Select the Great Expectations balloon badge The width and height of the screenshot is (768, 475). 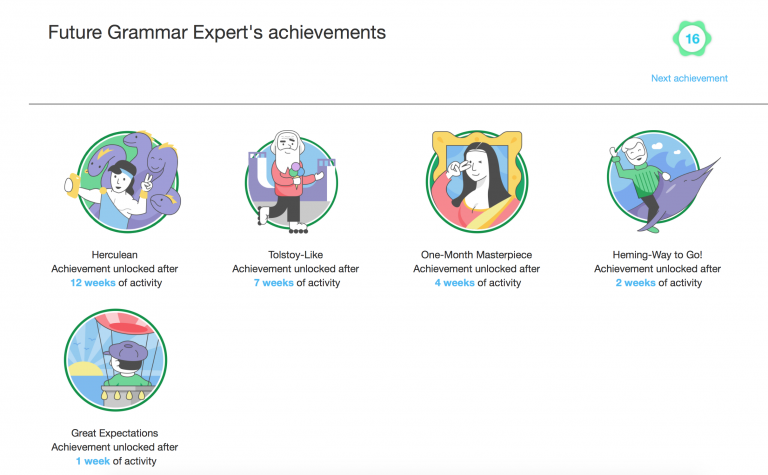tap(116, 360)
